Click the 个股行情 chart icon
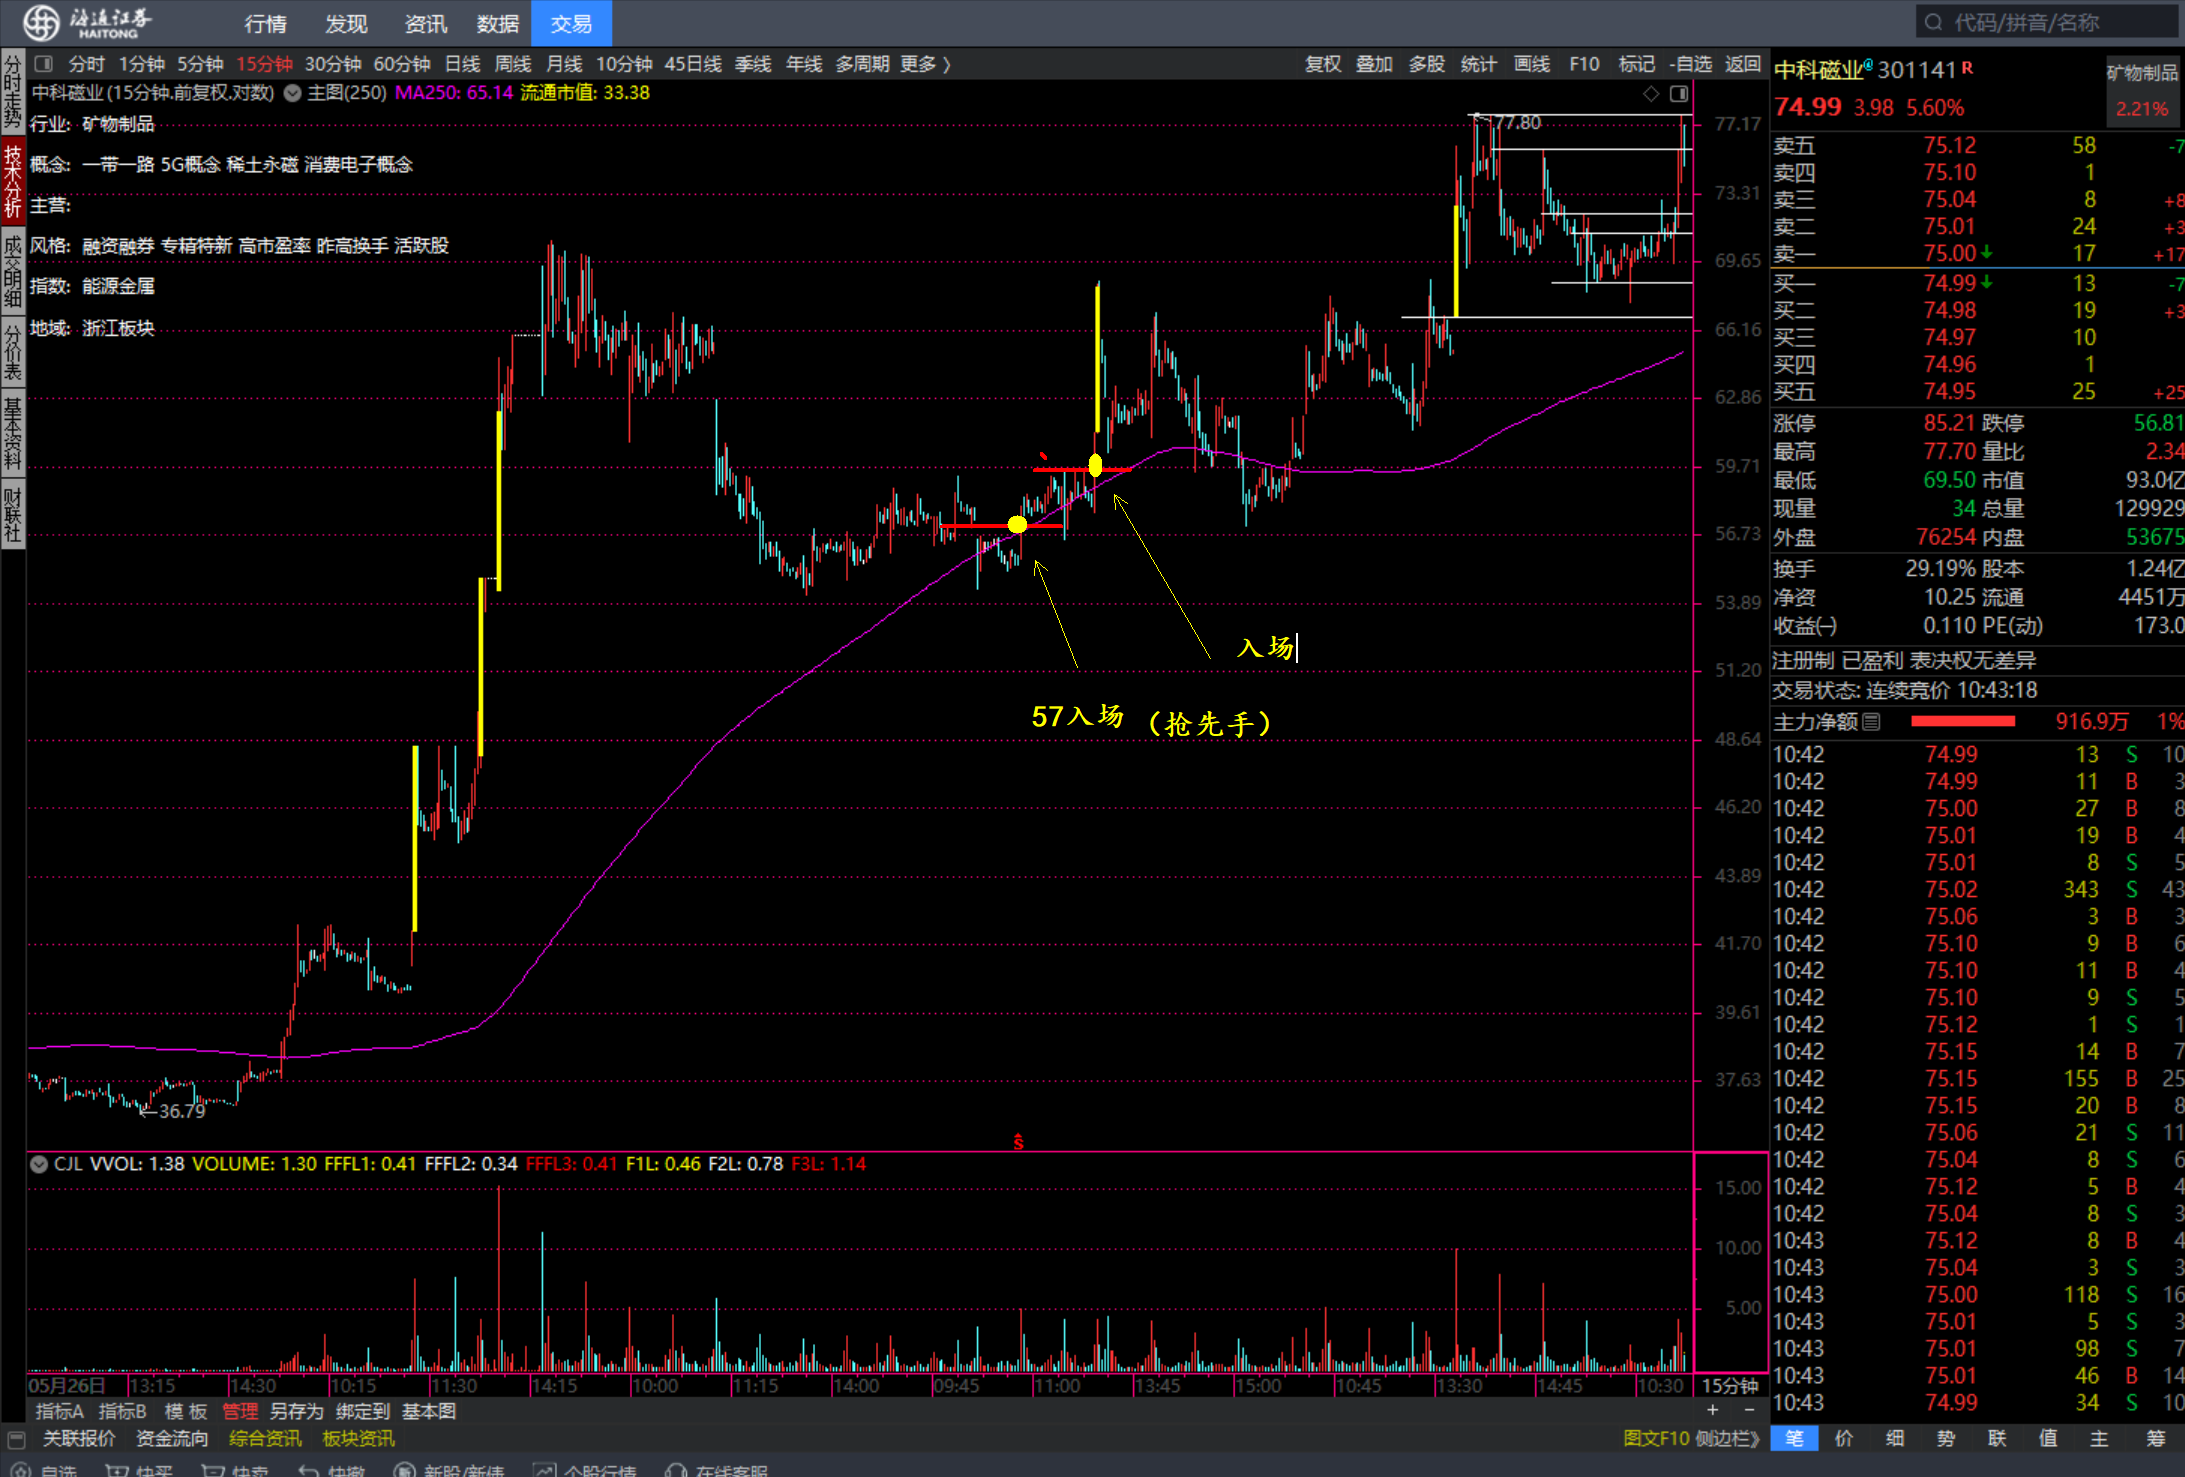This screenshot has height=1477, width=2185. click(545, 1470)
